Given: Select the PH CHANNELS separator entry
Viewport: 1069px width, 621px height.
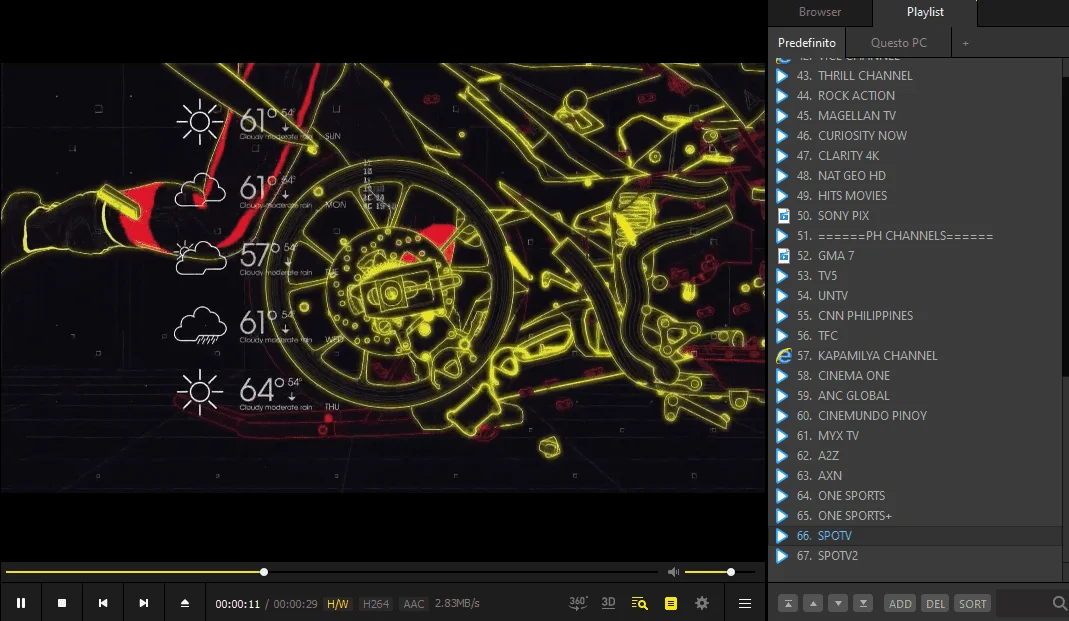Looking at the screenshot, I should pos(916,236).
